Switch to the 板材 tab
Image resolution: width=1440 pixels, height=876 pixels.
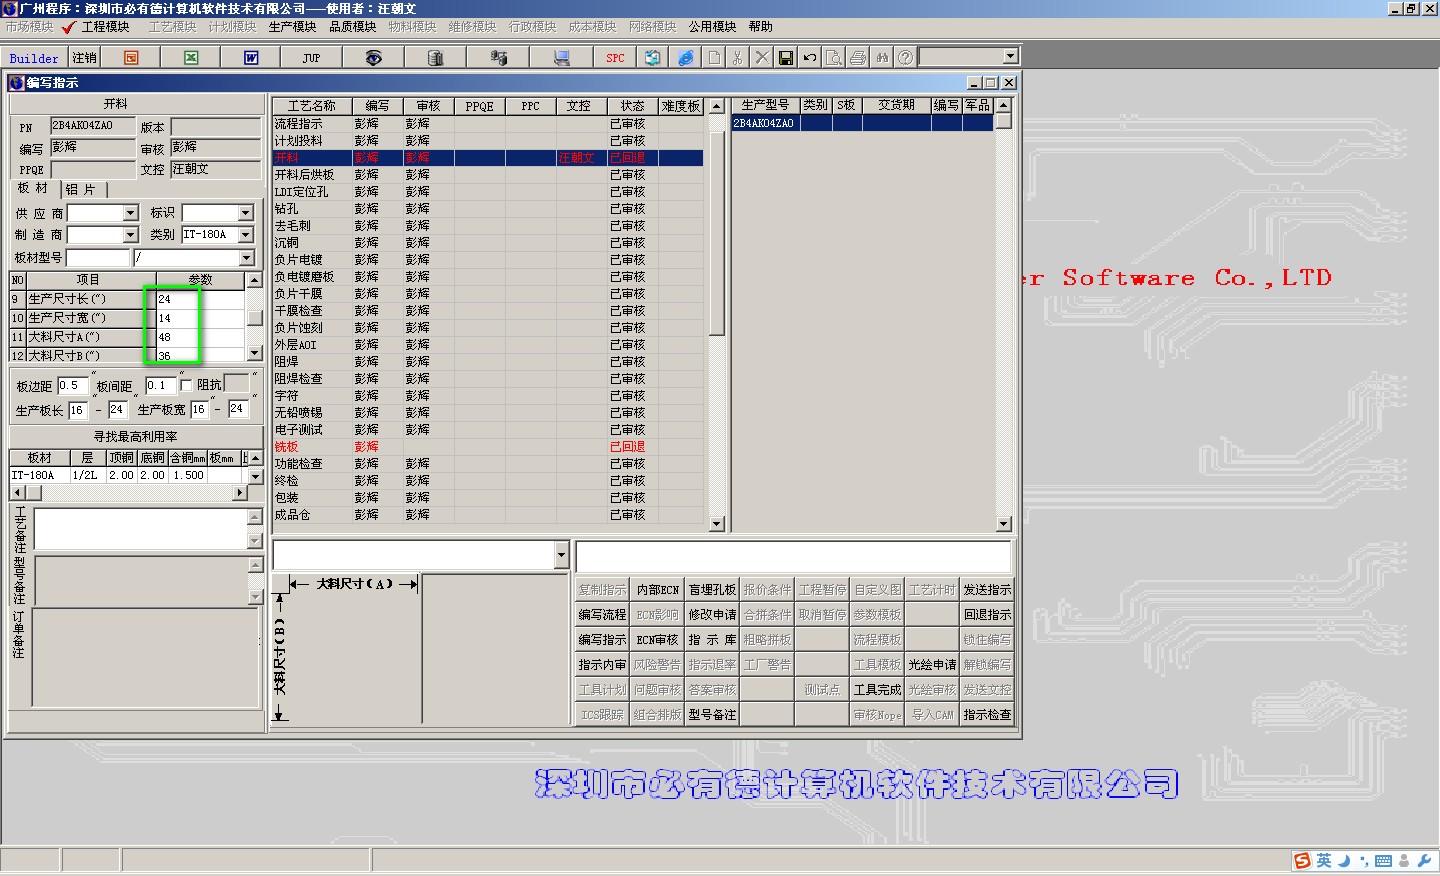(33, 188)
